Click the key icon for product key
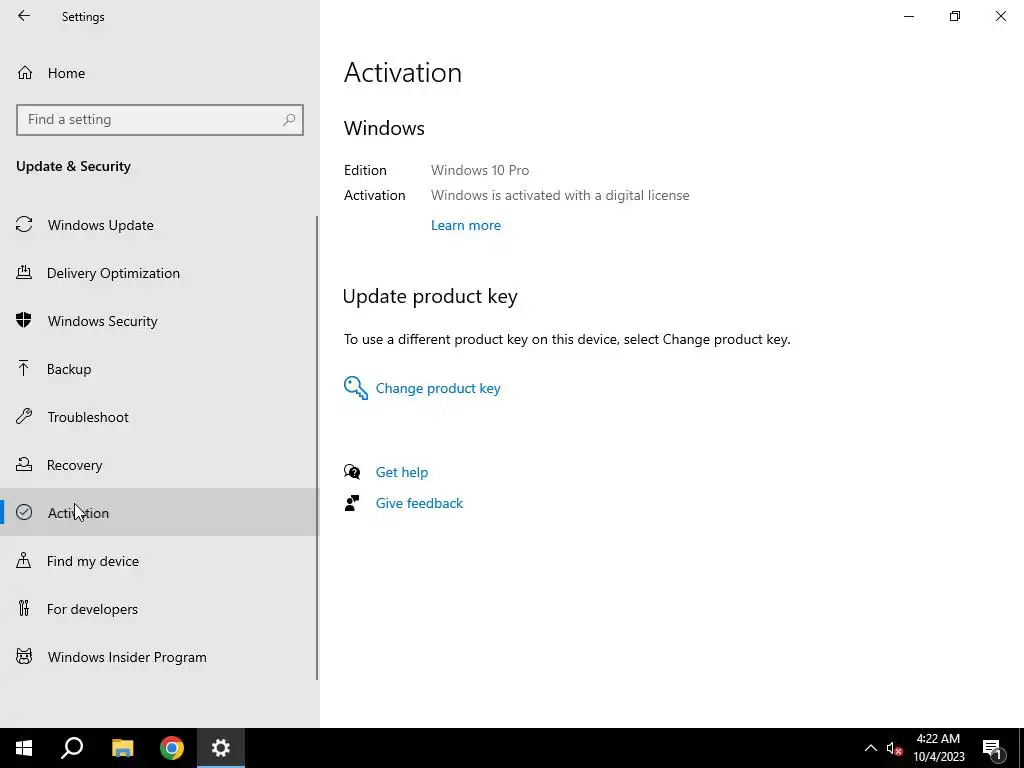Viewport: 1024px width, 768px height. pos(356,388)
